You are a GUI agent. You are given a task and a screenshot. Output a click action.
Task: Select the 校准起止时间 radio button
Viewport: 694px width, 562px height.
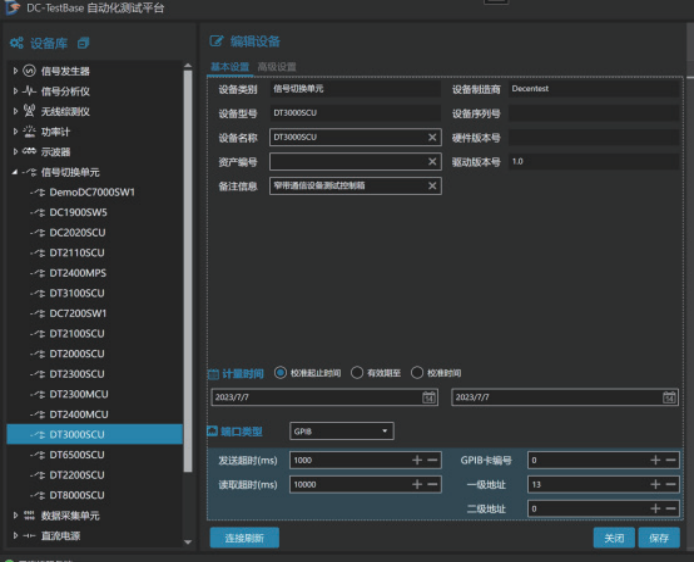tap(280, 373)
